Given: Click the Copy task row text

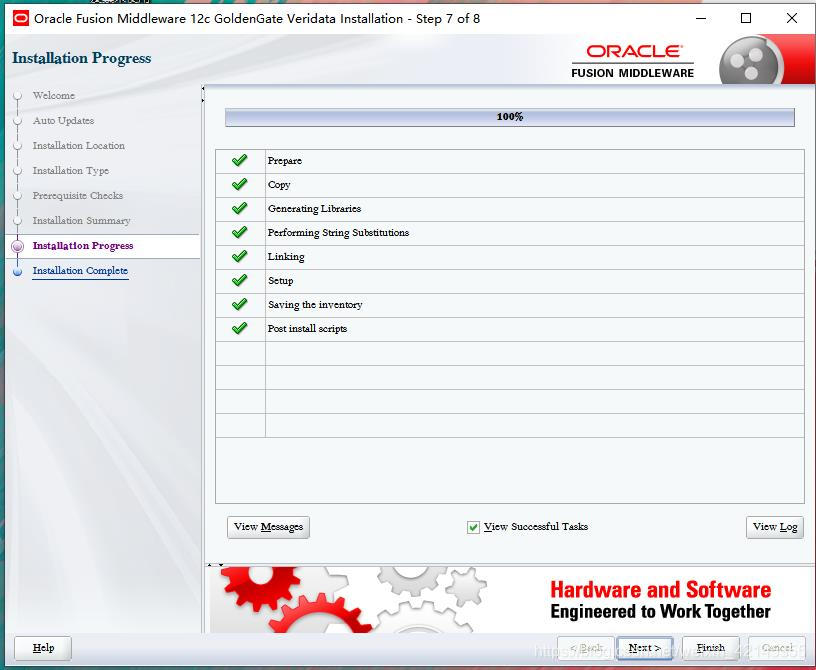Looking at the screenshot, I should coord(279,185).
